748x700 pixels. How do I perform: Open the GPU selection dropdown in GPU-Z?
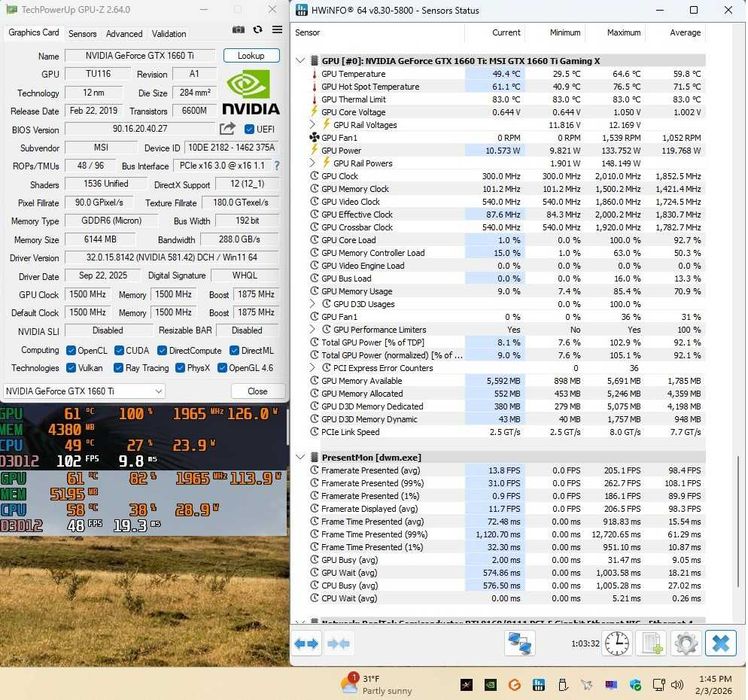coord(84,391)
